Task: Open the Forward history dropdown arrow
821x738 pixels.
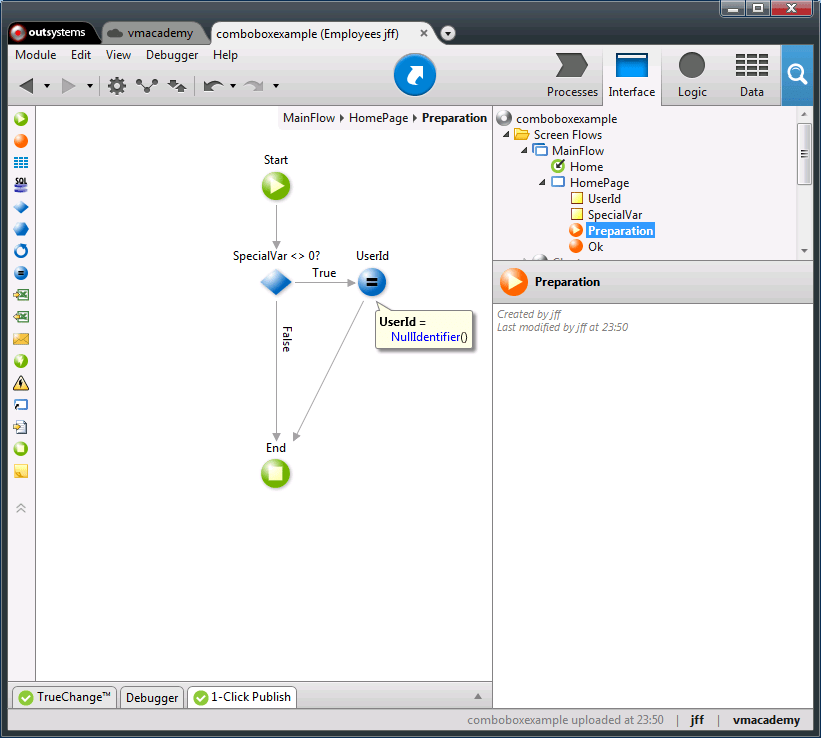Action: [90, 86]
